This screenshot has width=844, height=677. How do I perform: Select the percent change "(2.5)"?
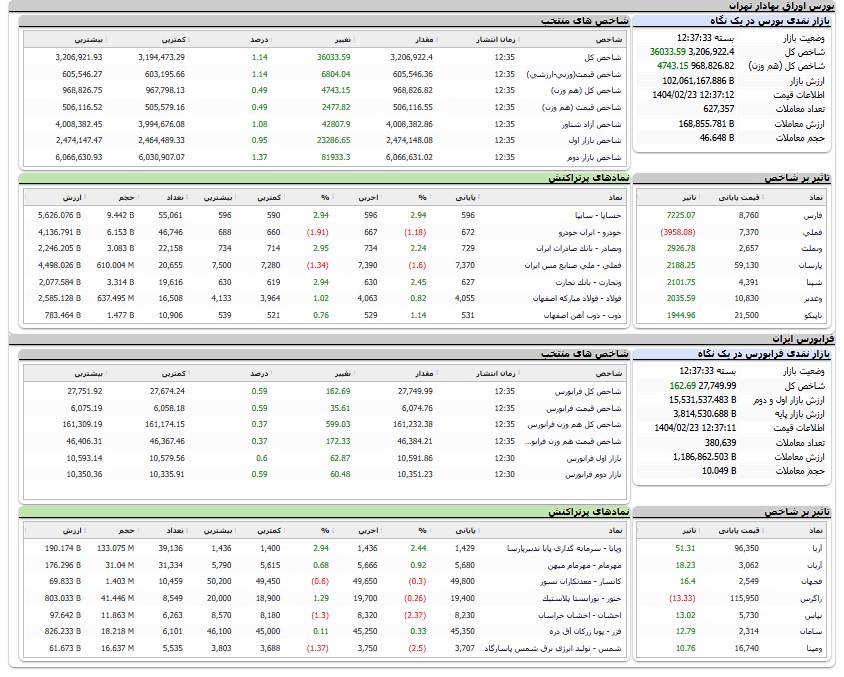pyautogui.click(x=417, y=648)
